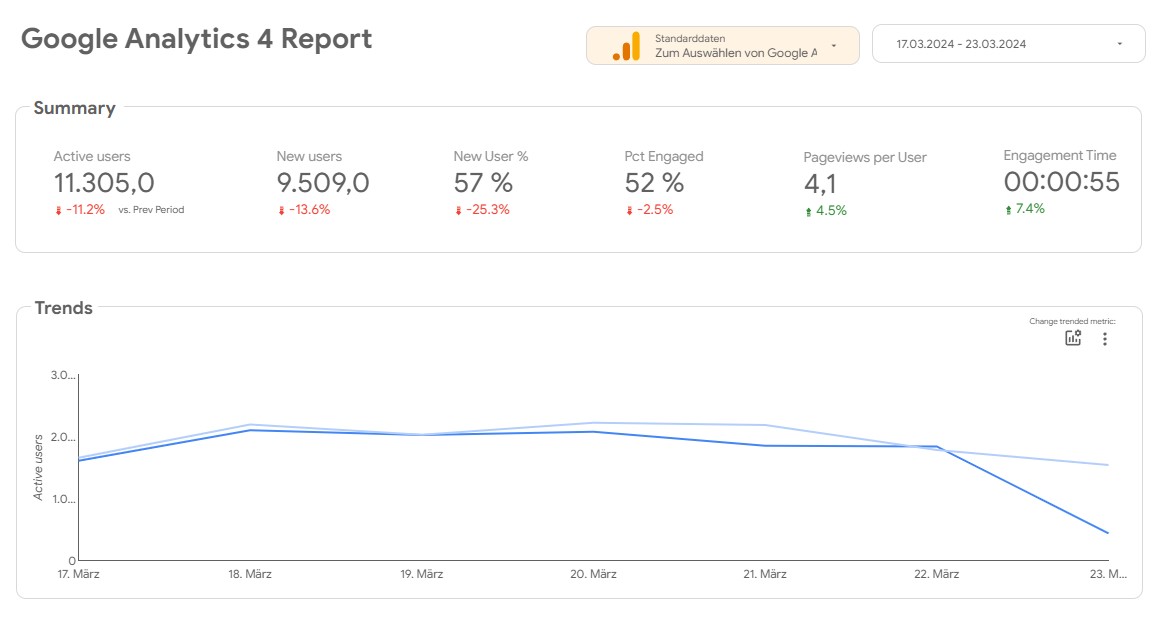
Task: Click the -25.3% change value
Action: [488, 210]
